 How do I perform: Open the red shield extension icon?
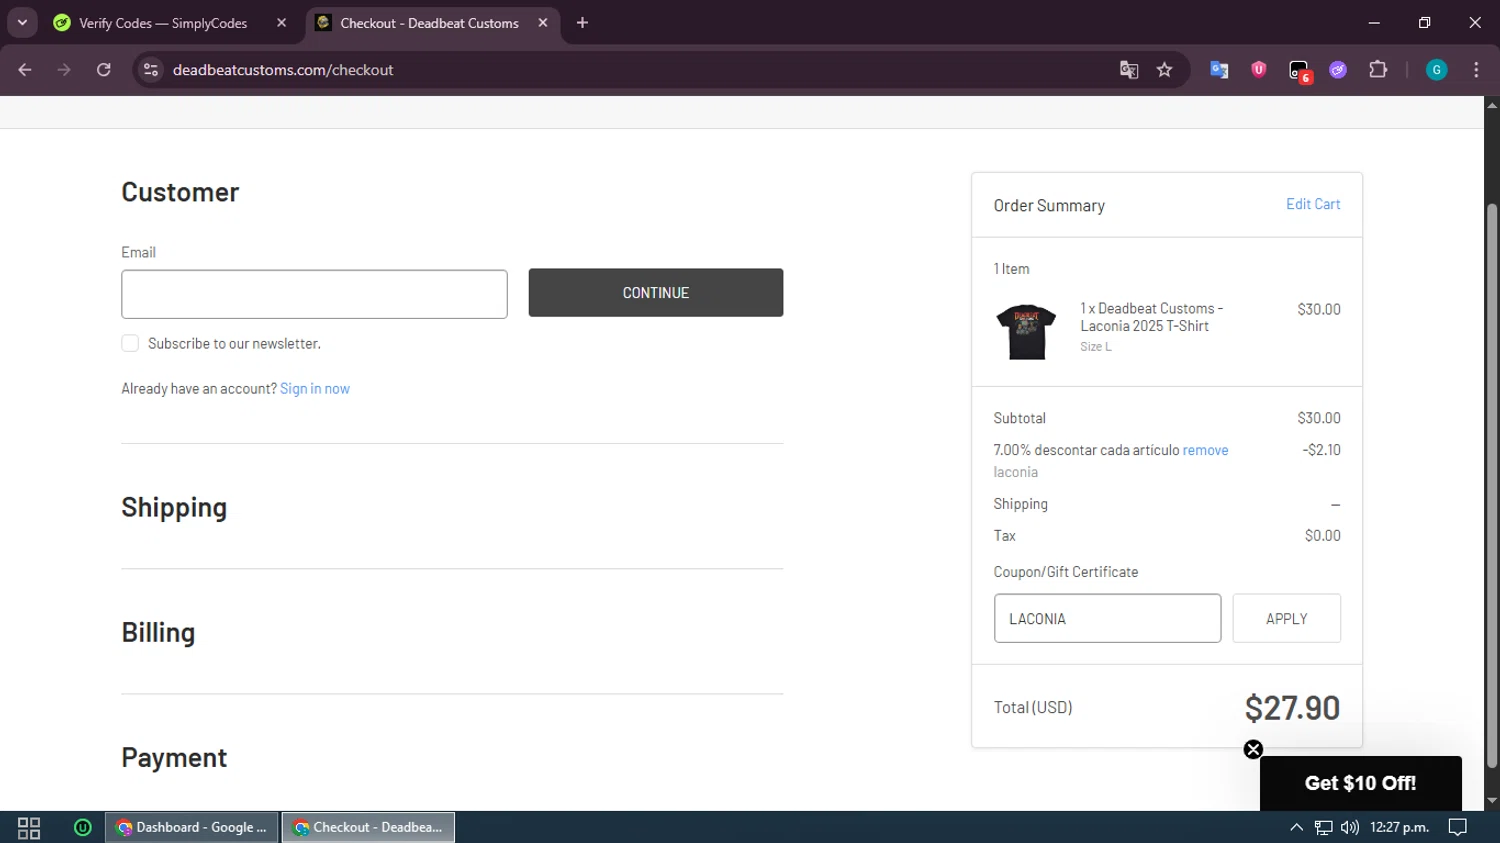pyautogui.click(x=1259, y=70)
